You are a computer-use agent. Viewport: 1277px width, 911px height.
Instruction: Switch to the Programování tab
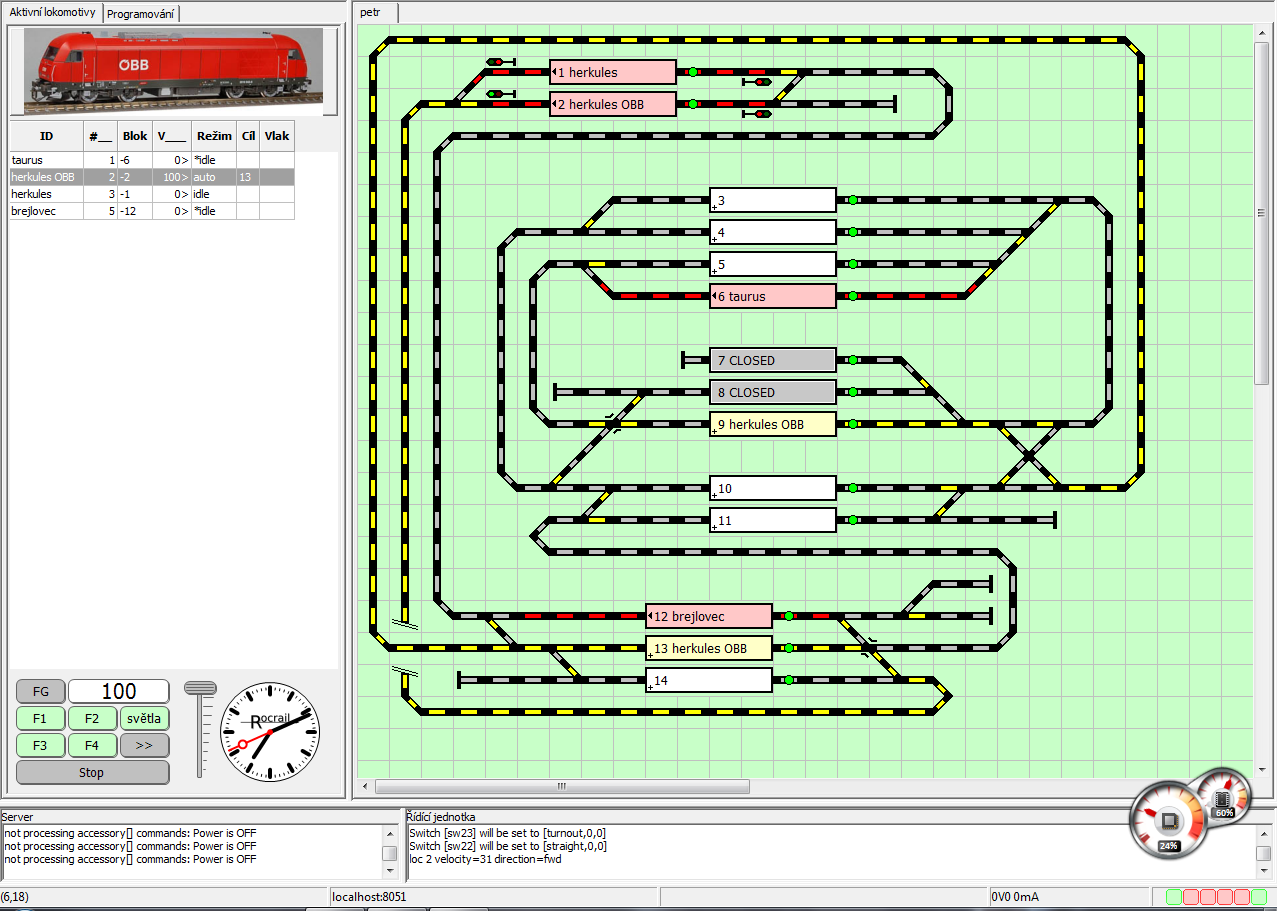pyautogui.click(x=141, y=13)
